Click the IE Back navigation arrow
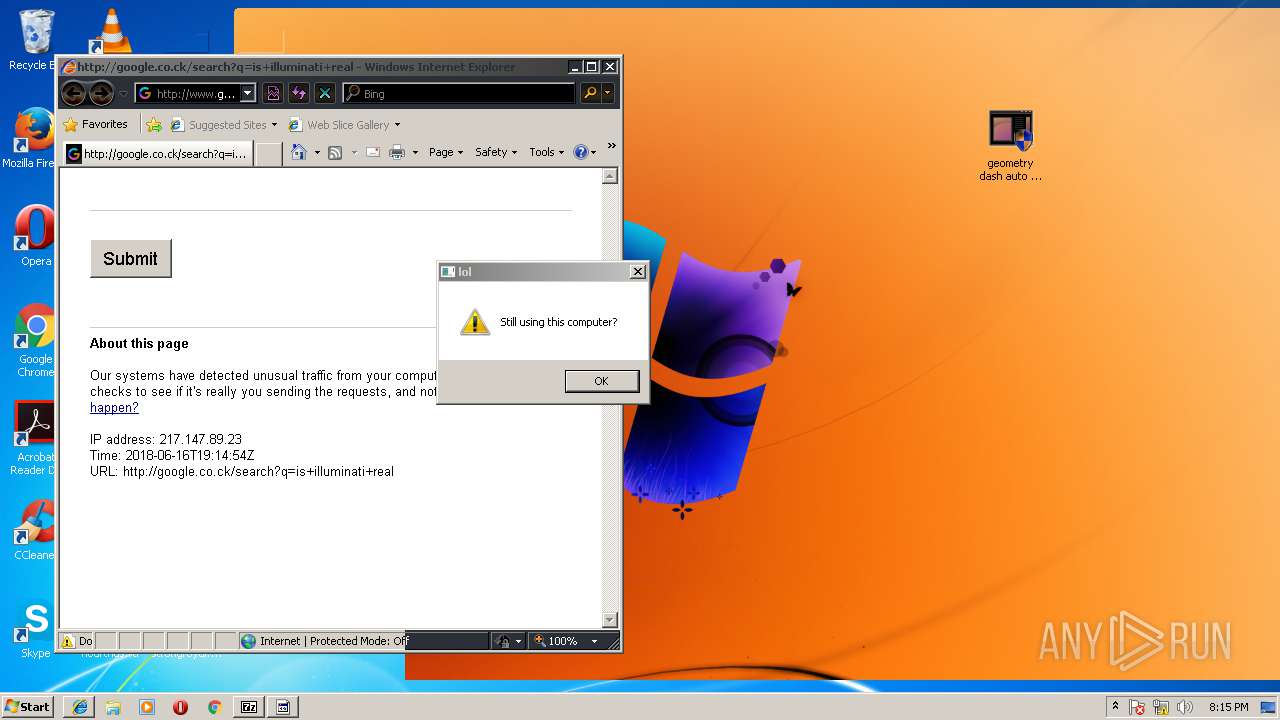The width and height of the screenshot is (1280, 720). click(73, 94)
